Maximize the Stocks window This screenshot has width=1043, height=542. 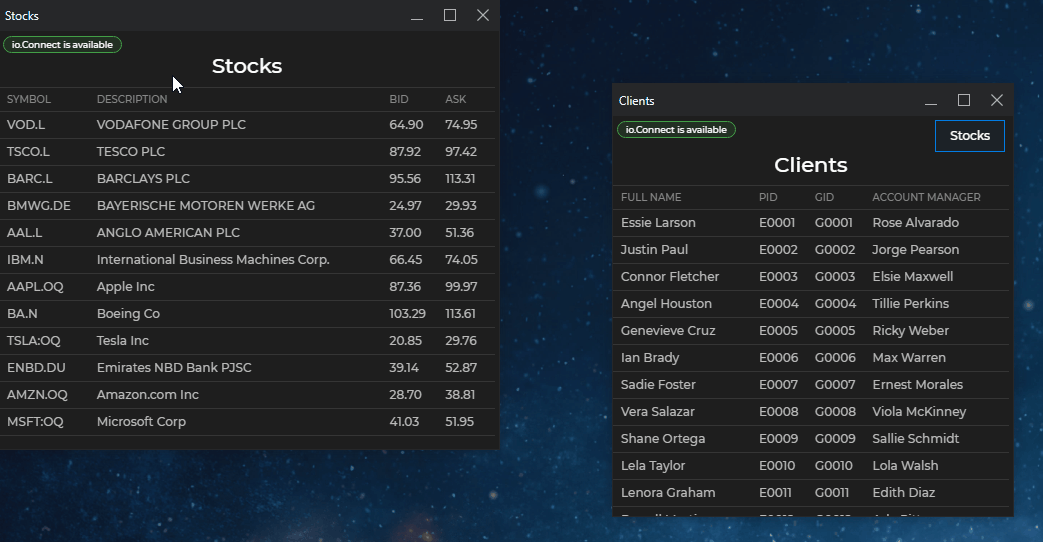[x=450, y=16]
